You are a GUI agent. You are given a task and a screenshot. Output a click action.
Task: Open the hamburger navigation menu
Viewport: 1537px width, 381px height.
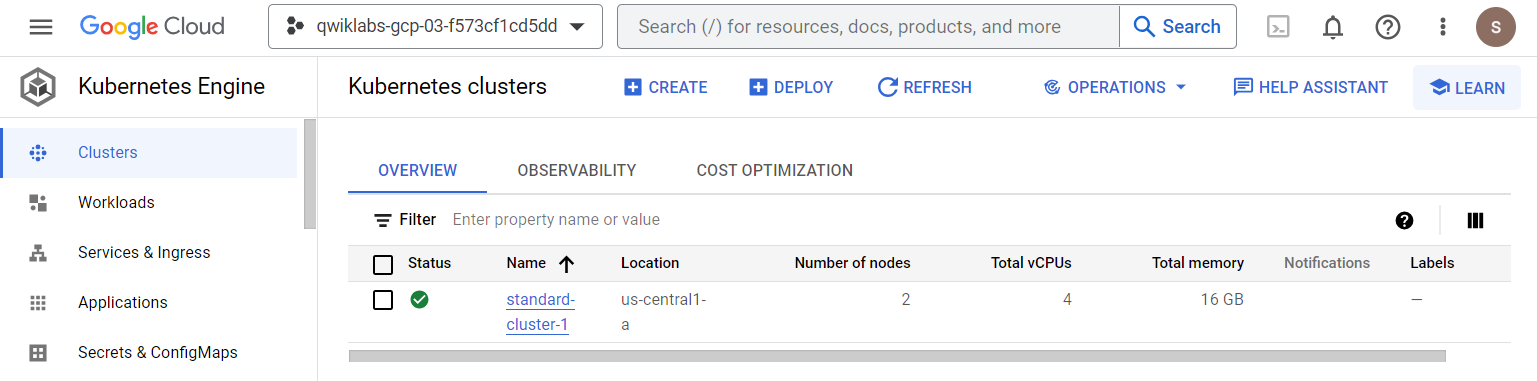click(41, 27)
